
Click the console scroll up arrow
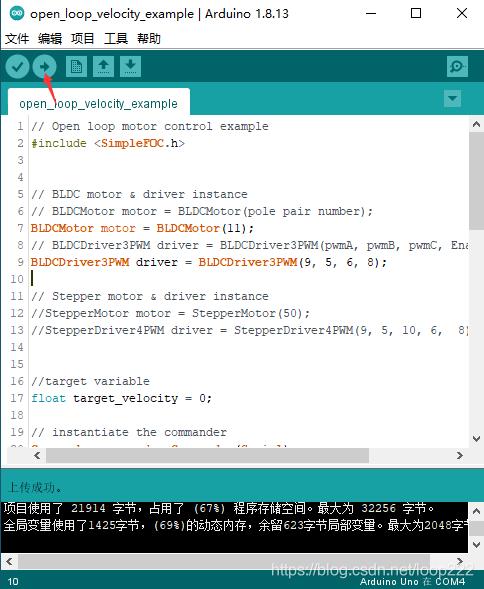pos(476,511)
